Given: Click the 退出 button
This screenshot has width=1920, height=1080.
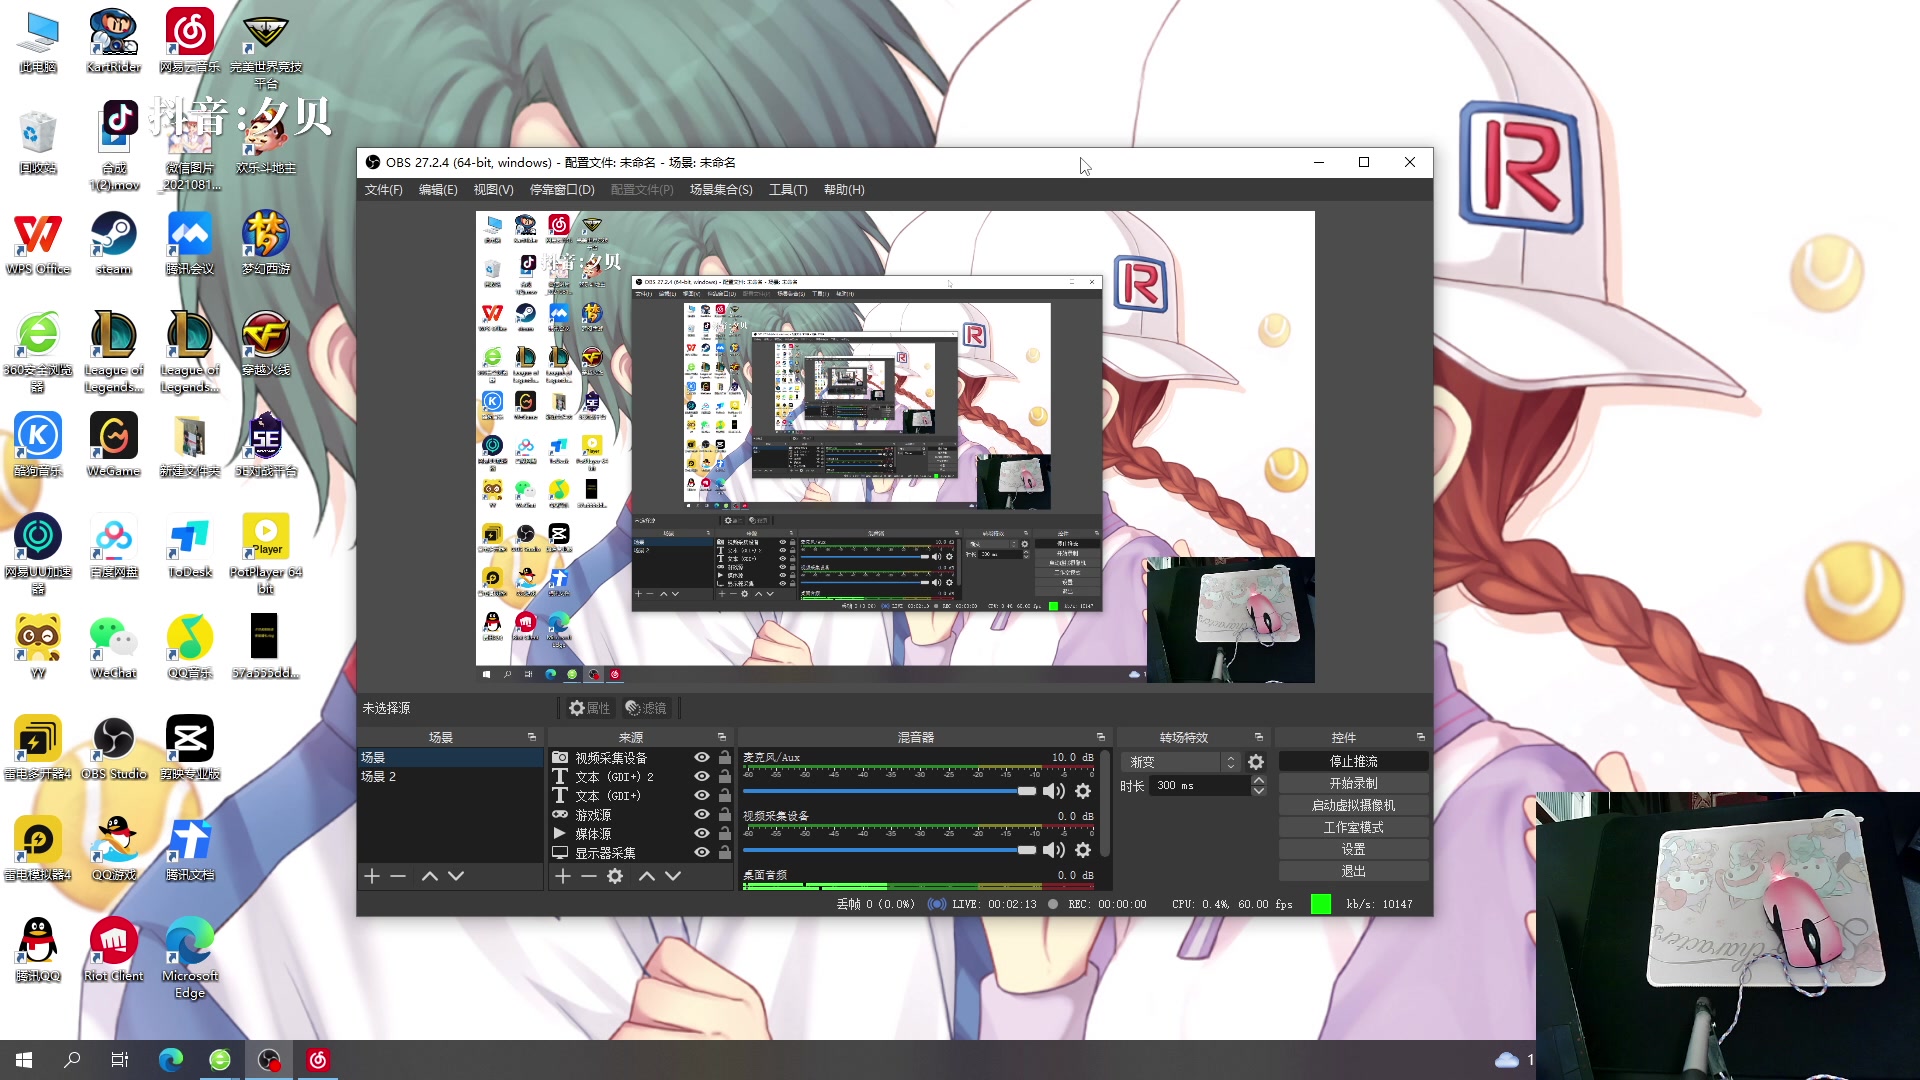Looking at the screenshot, I should [1353, 872].
